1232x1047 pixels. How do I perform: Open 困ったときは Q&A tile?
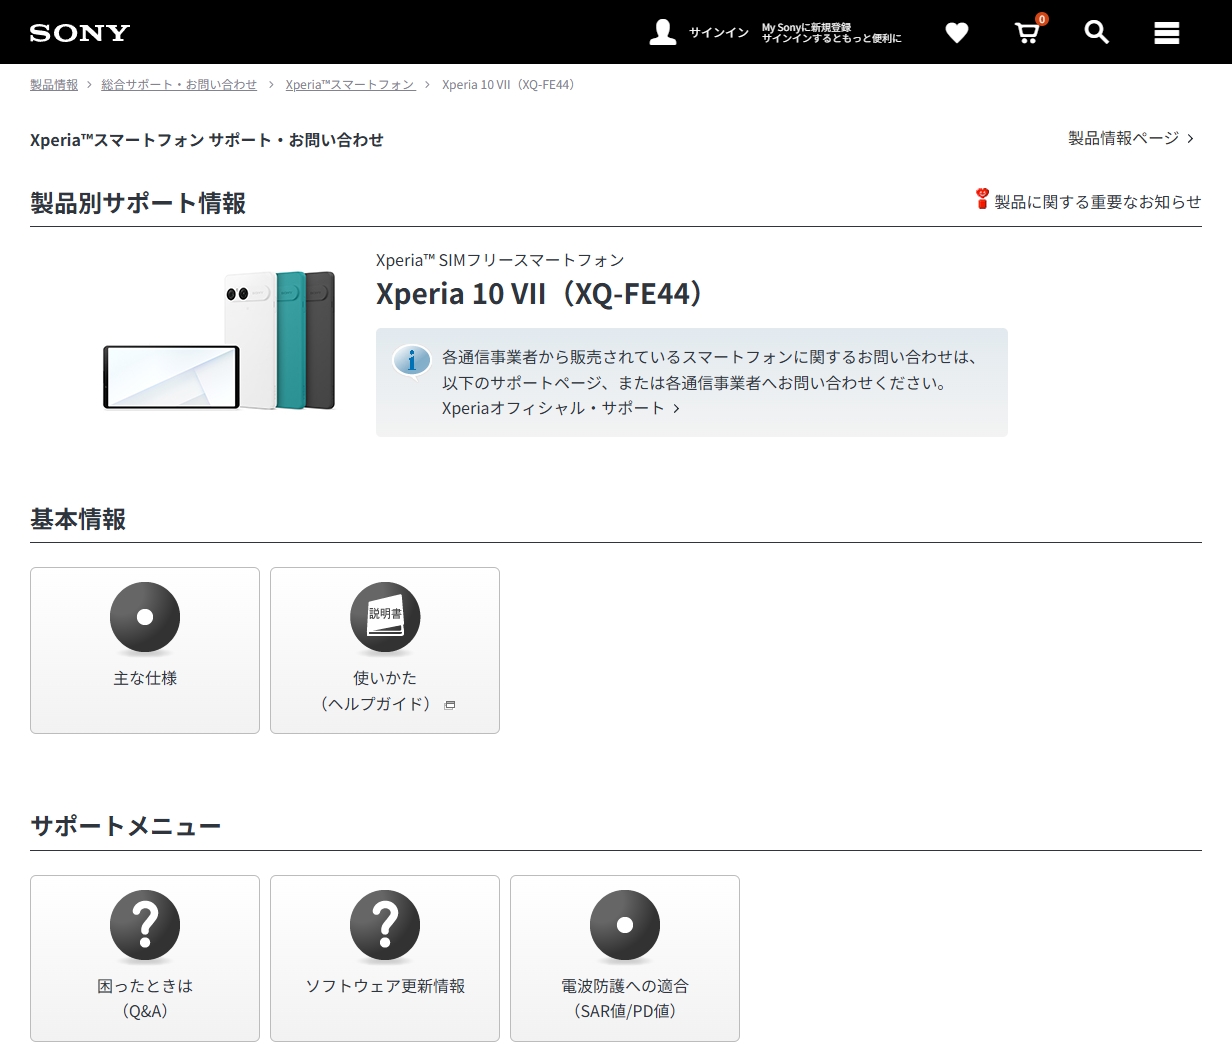[145, 958]
